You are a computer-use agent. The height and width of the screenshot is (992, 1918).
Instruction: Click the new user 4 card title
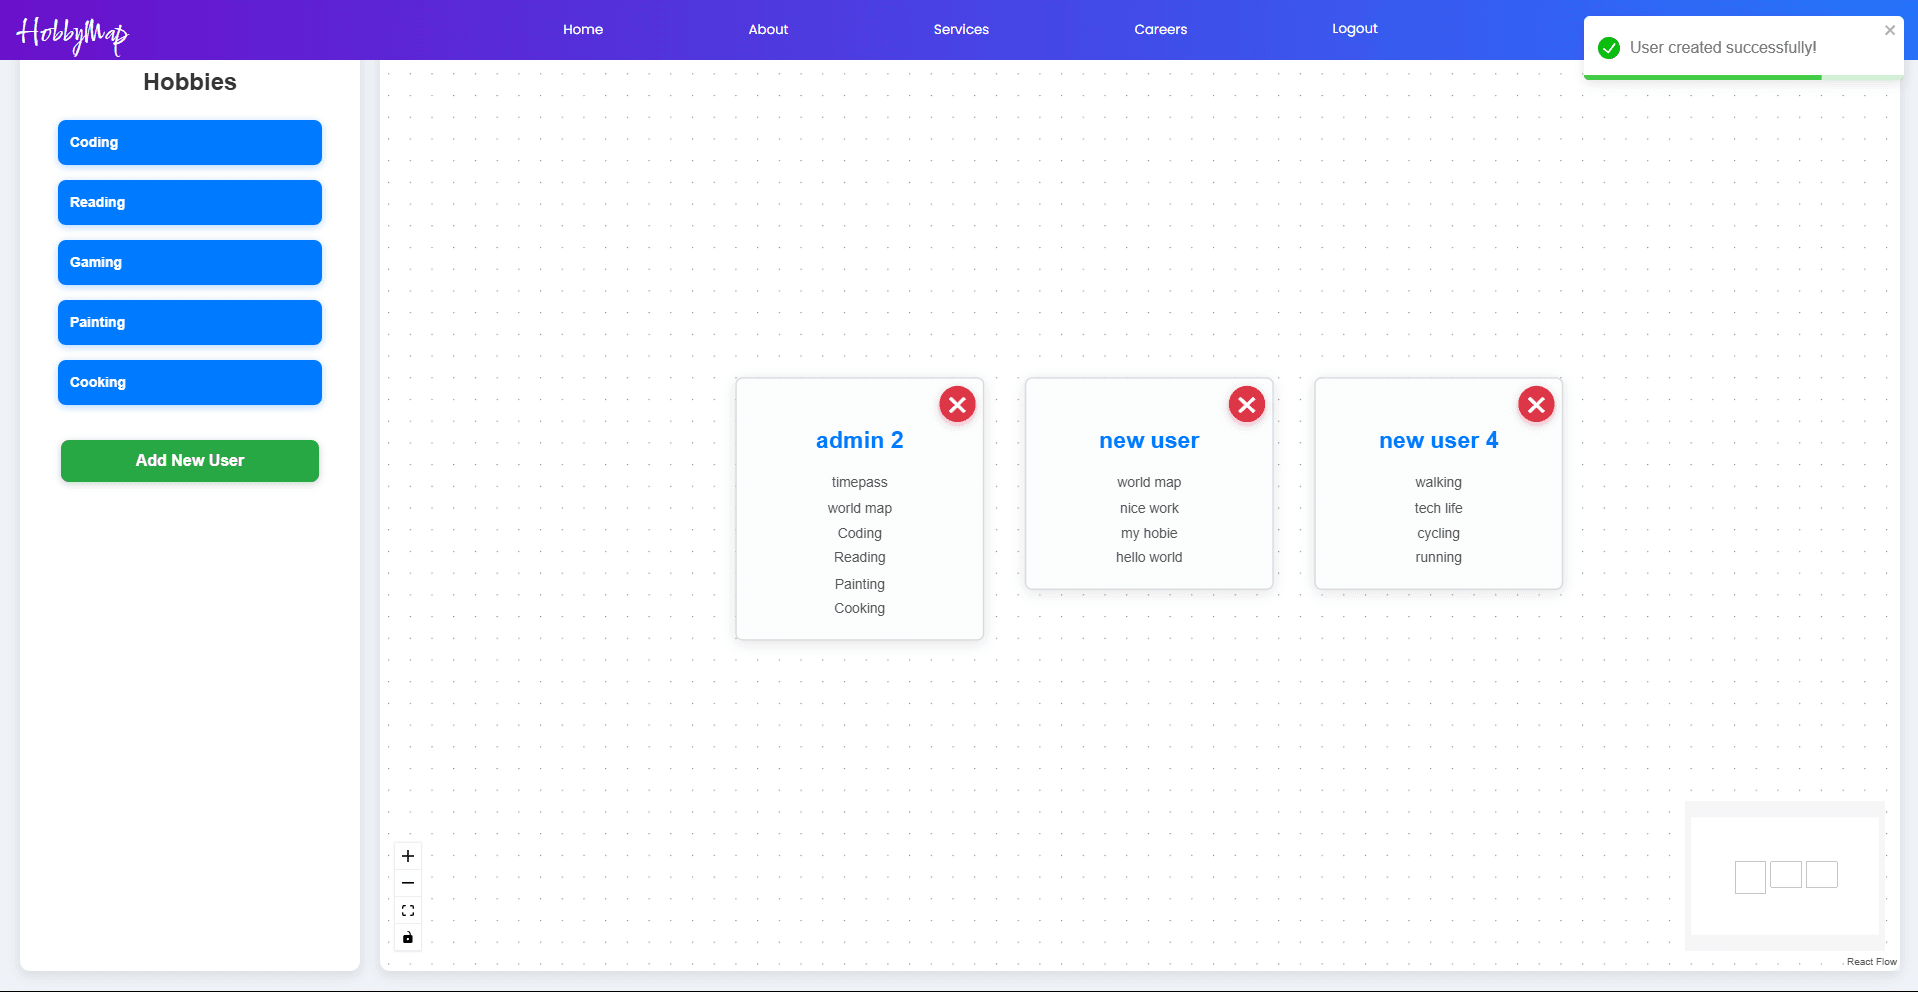point(1439,440)
